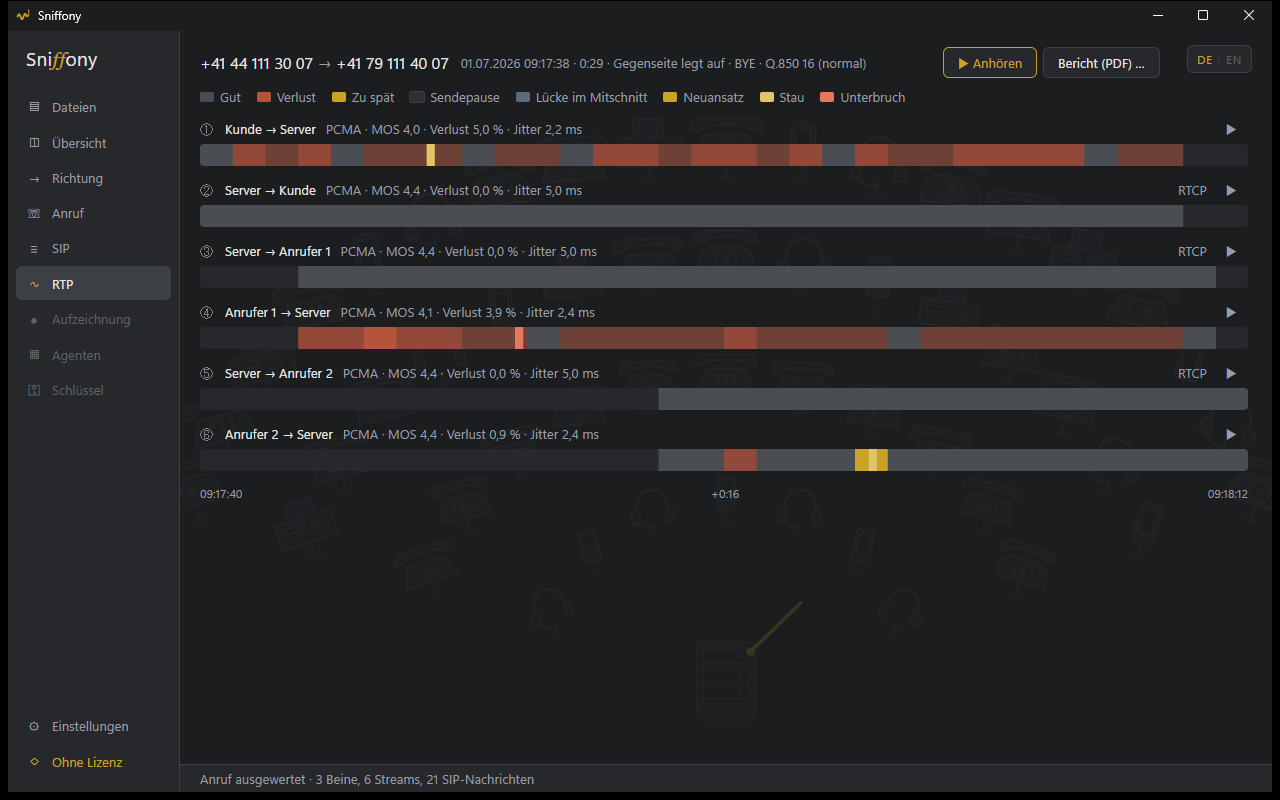
Task: Open RTCP for Server → Anrufer 1 stream
Action: click(1192, 252)
